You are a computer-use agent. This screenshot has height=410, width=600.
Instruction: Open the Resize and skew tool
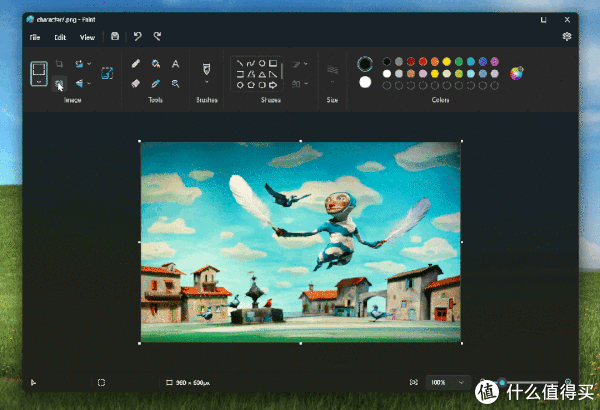(107, 73)
